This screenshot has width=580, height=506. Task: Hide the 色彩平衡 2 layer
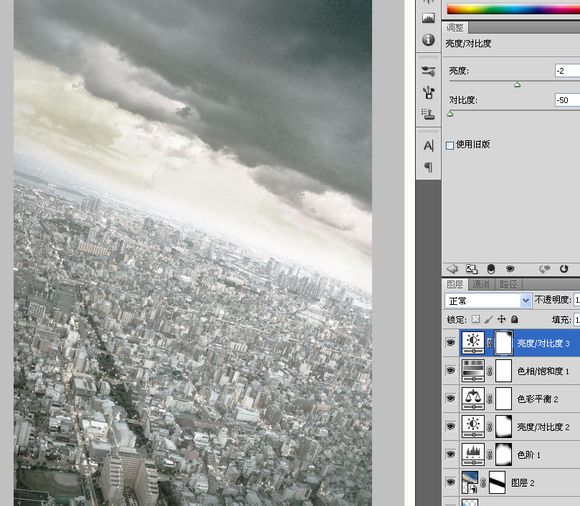pos(451,399)
